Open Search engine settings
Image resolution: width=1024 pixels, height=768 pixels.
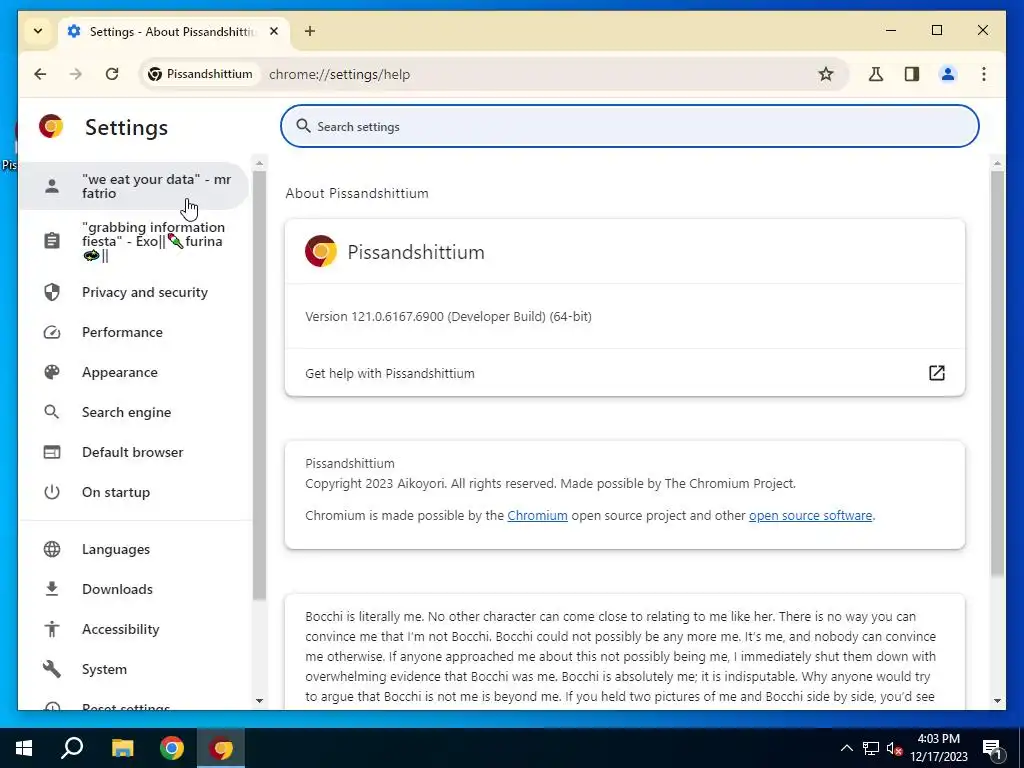pos(133,412)
